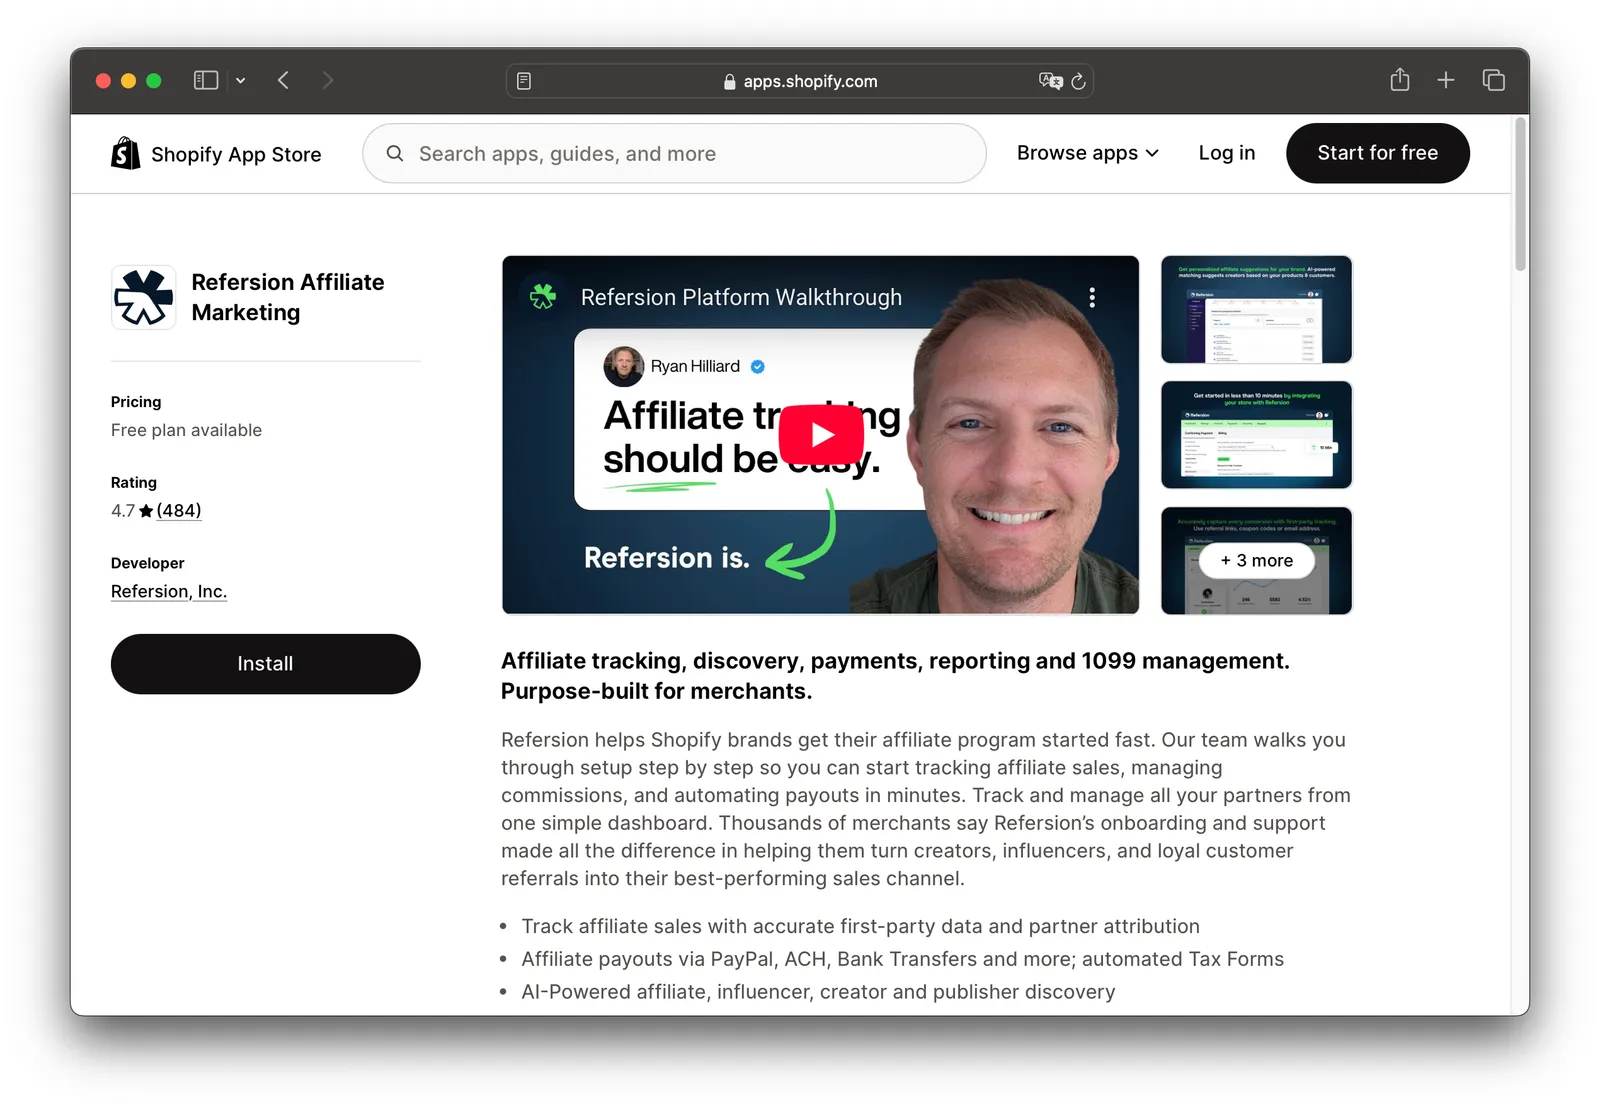Image resolution: width=1600 pixels, height=1109 pixels.
Task: Click the Refersion Affiliate Marketing heading
Action: pos(288,297)
